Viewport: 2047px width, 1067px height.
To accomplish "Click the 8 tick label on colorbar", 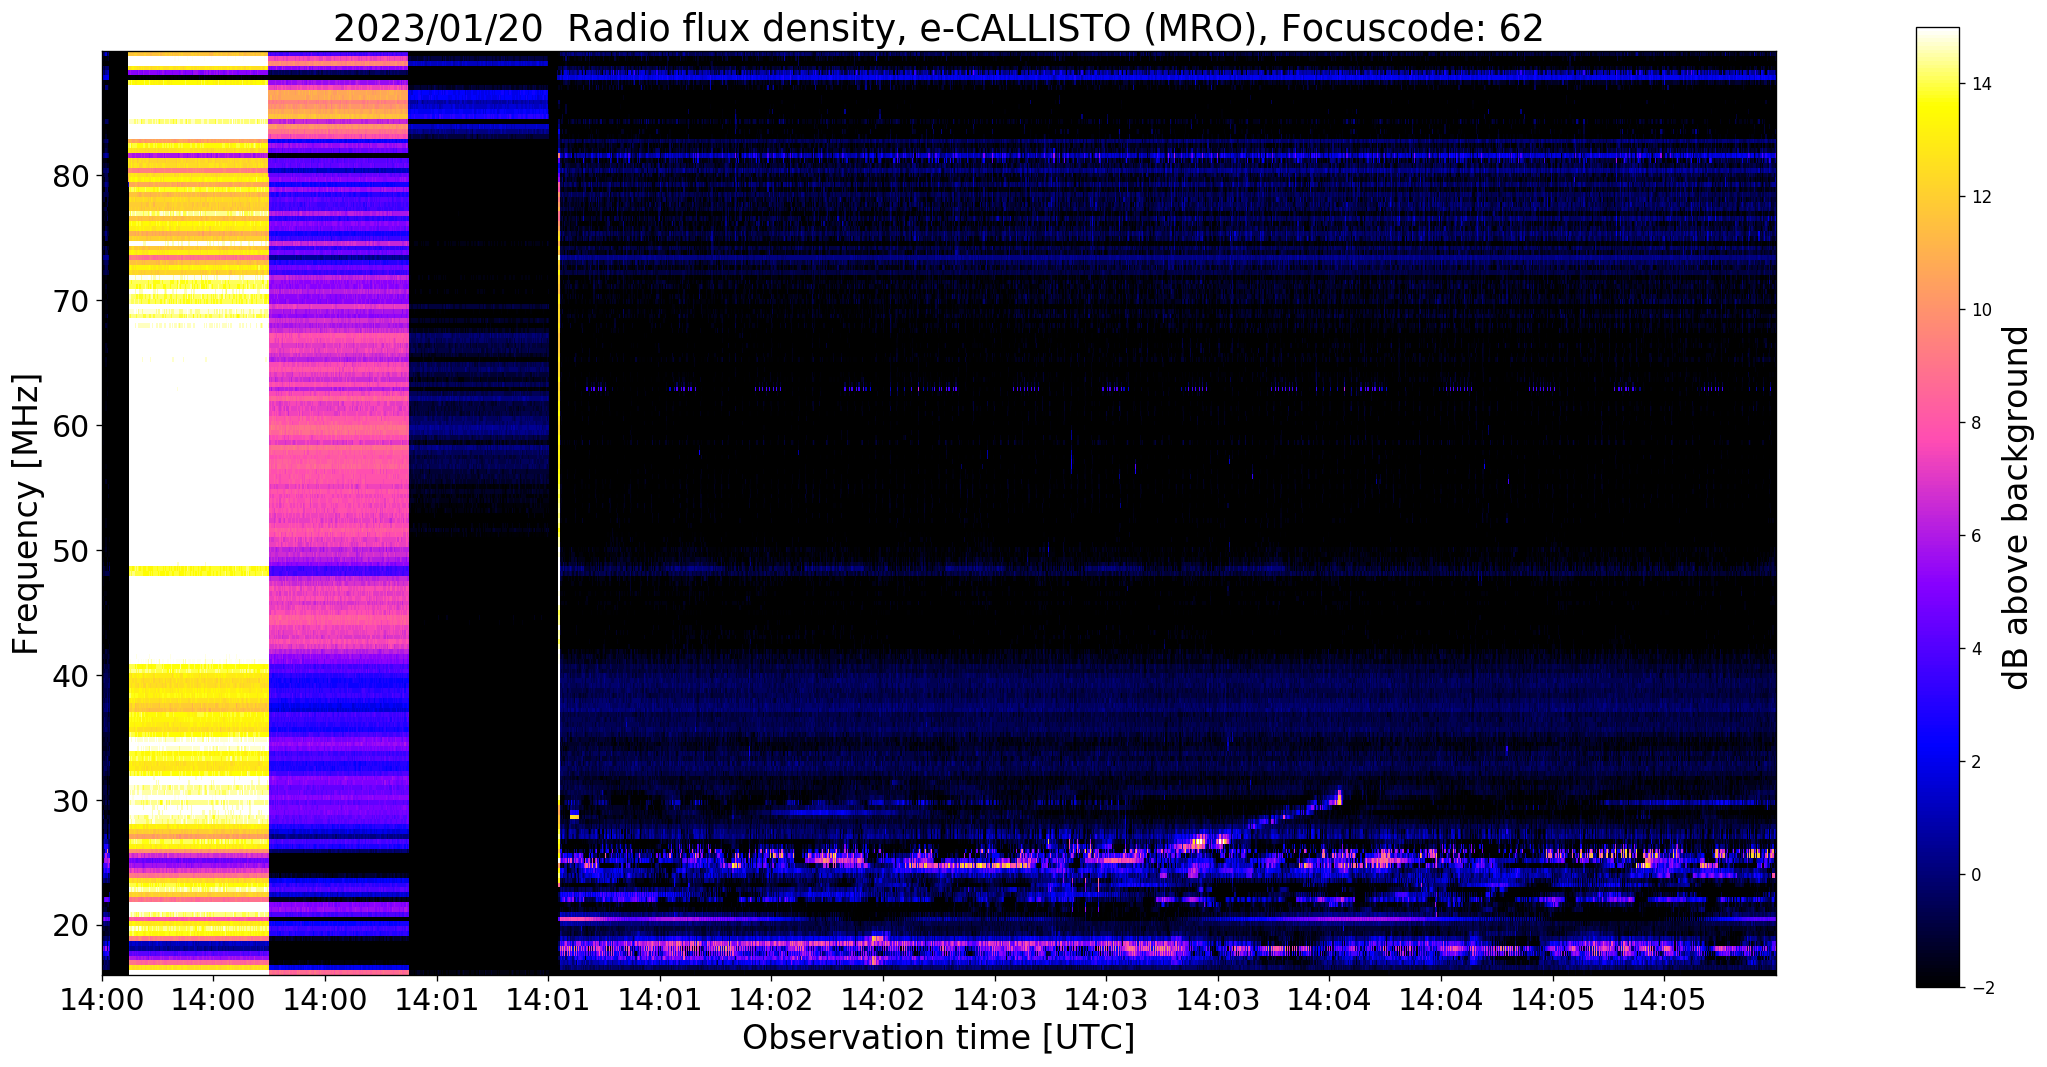I will click(x=1975, y=423).
